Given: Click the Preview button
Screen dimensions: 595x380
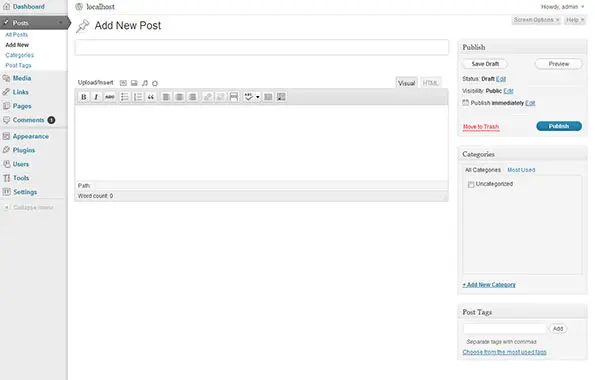Looking at the screenshot, I should pos(559,64).
